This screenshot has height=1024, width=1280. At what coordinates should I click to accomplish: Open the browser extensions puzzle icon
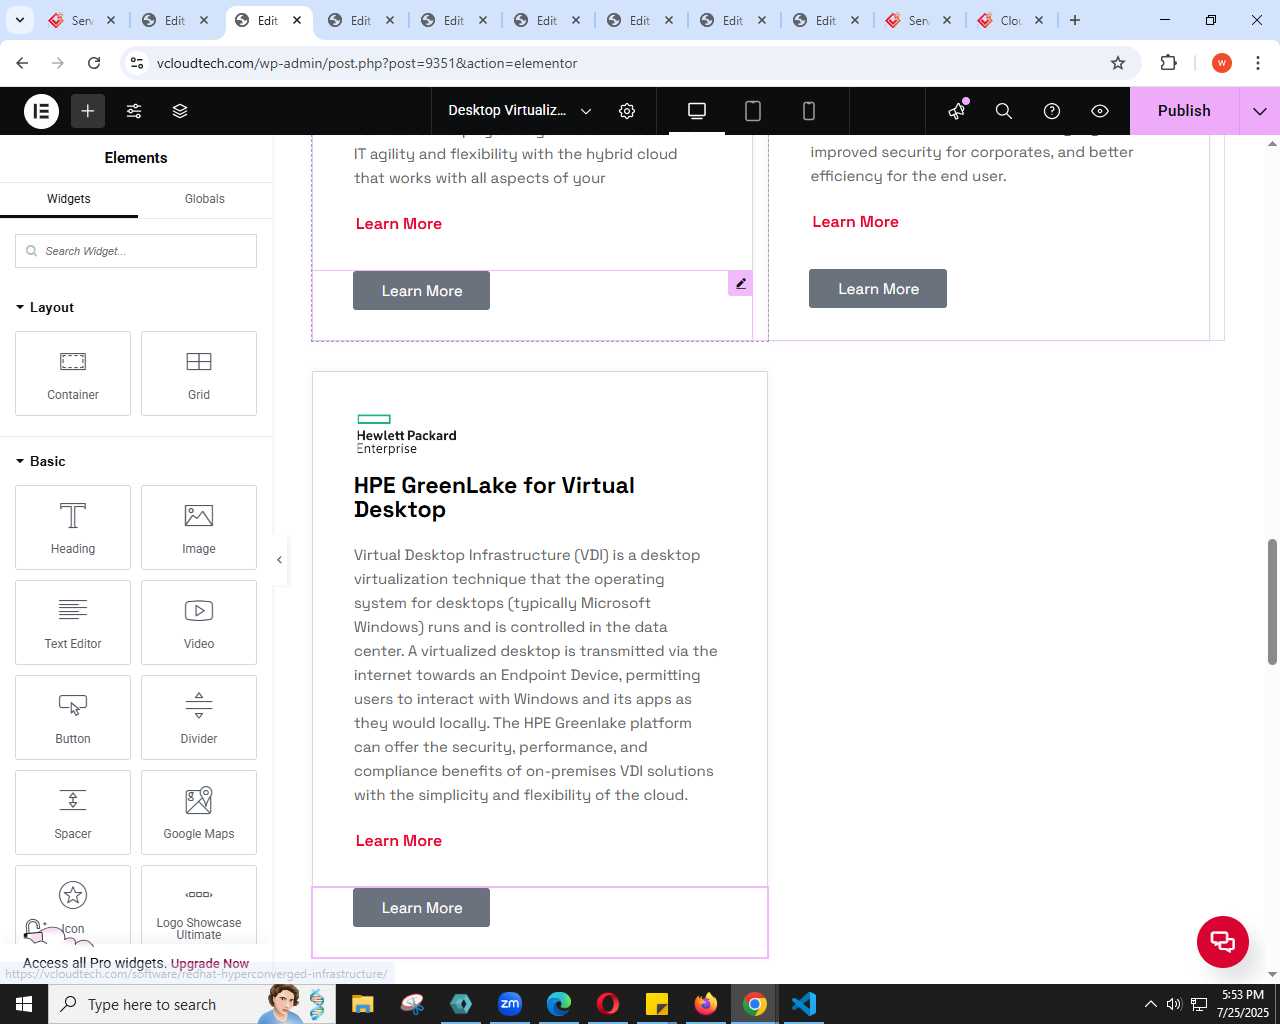tap(1168, 63)
